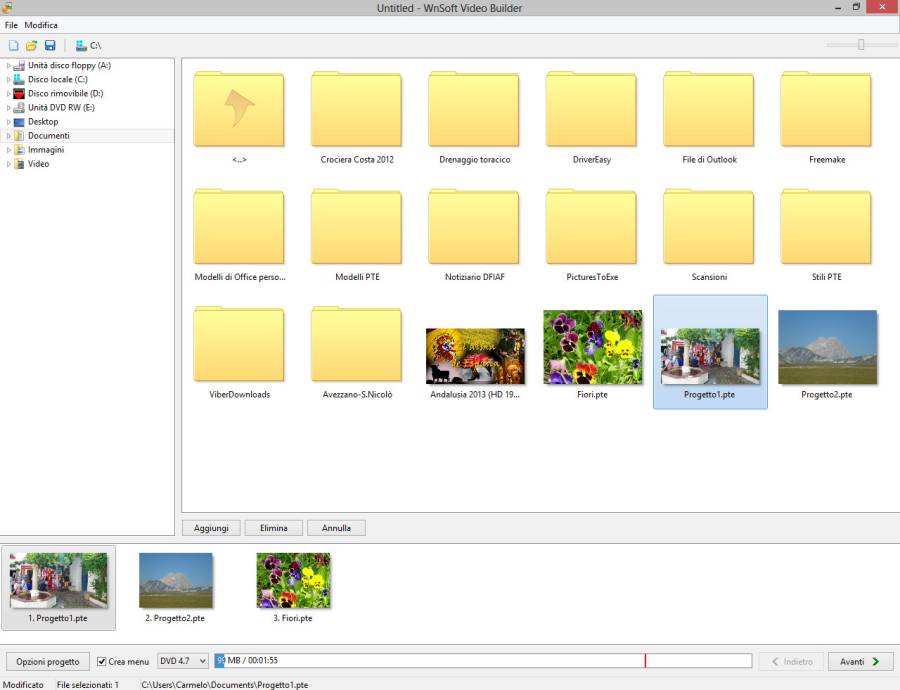Screen dimensions: 900x690
Task: Open the PicturesToExe folder
Action: click(x=590, y=227)
